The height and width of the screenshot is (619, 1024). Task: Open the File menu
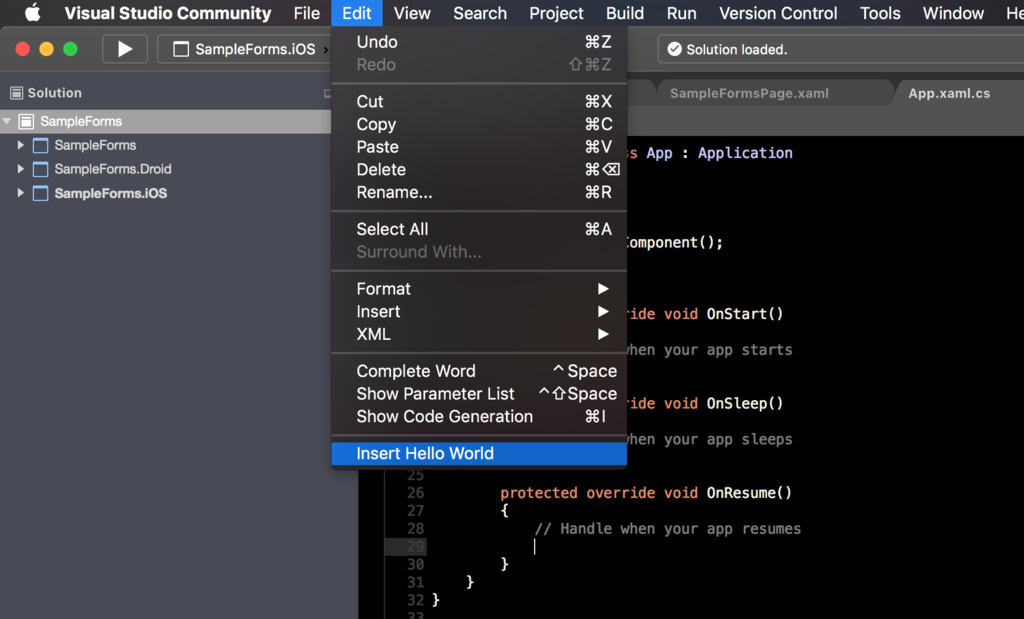pos(306,13)
